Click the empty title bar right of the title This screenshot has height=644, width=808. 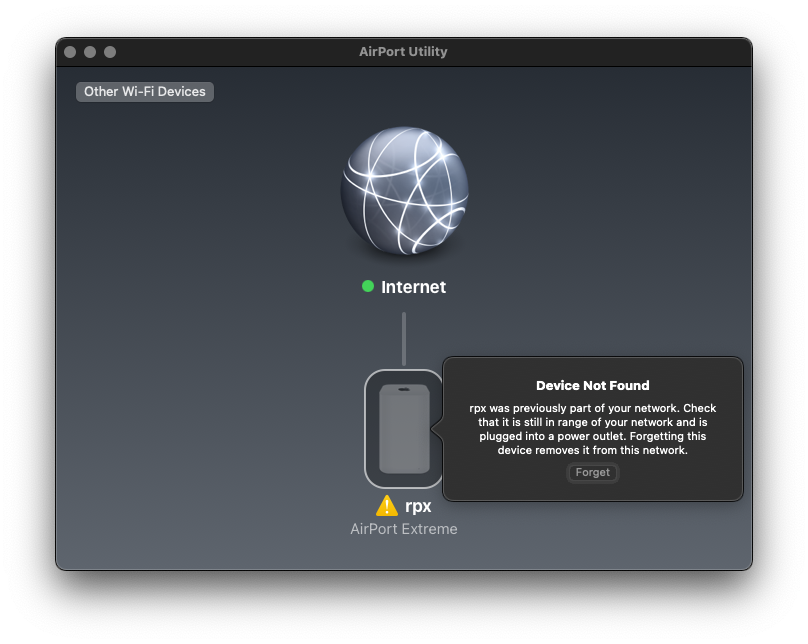point(600,52)
